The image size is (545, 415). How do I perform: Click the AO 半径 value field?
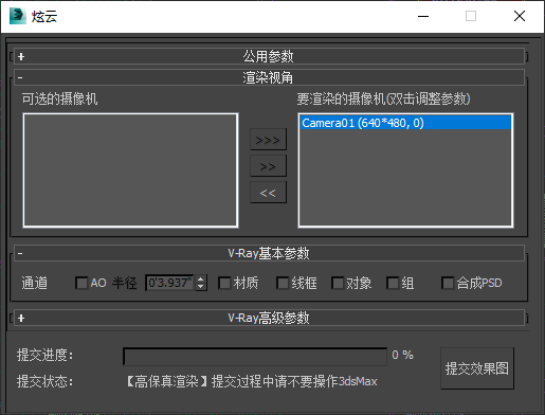coord(170,283)
